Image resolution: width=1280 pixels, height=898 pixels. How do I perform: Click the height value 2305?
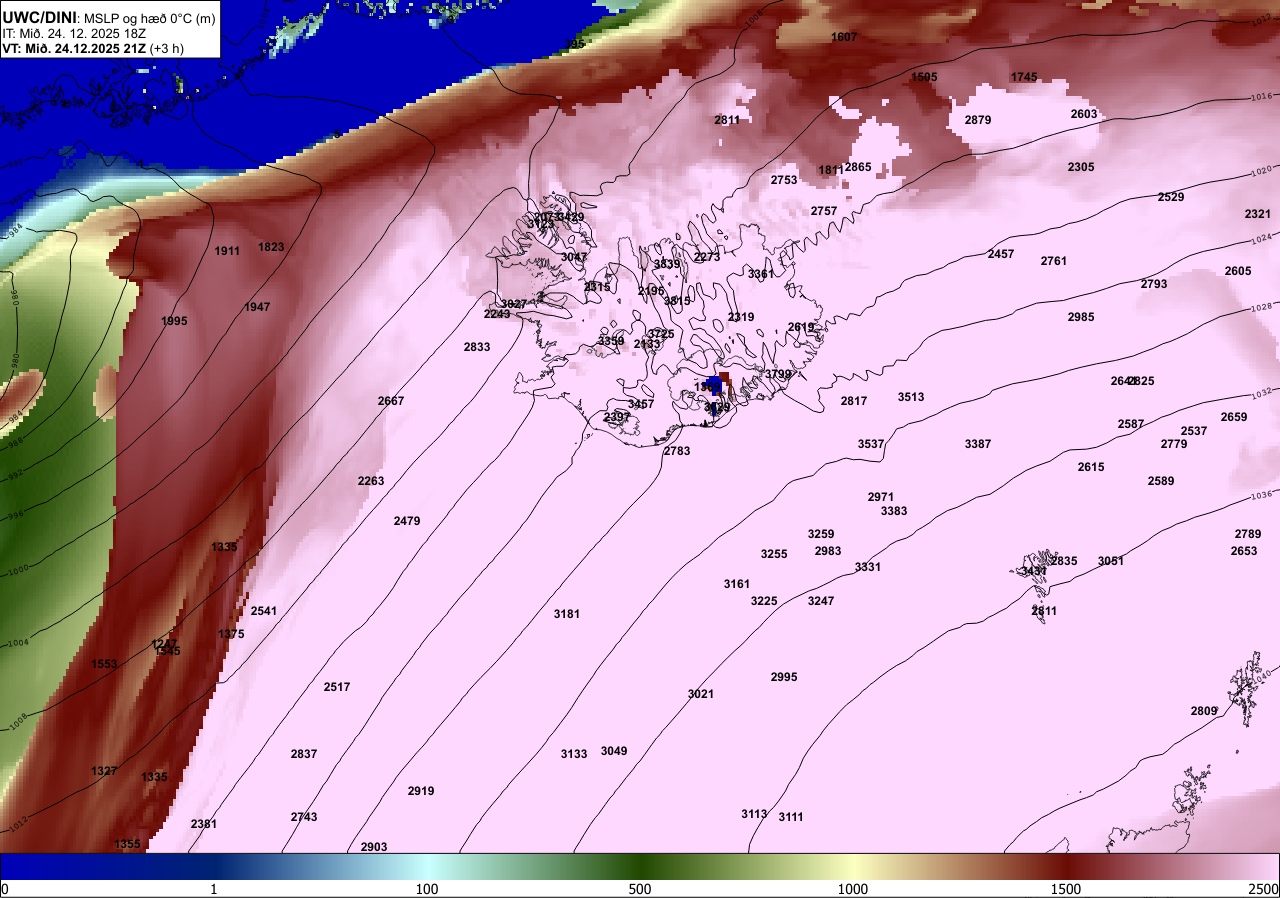(x=1080, y=167)
